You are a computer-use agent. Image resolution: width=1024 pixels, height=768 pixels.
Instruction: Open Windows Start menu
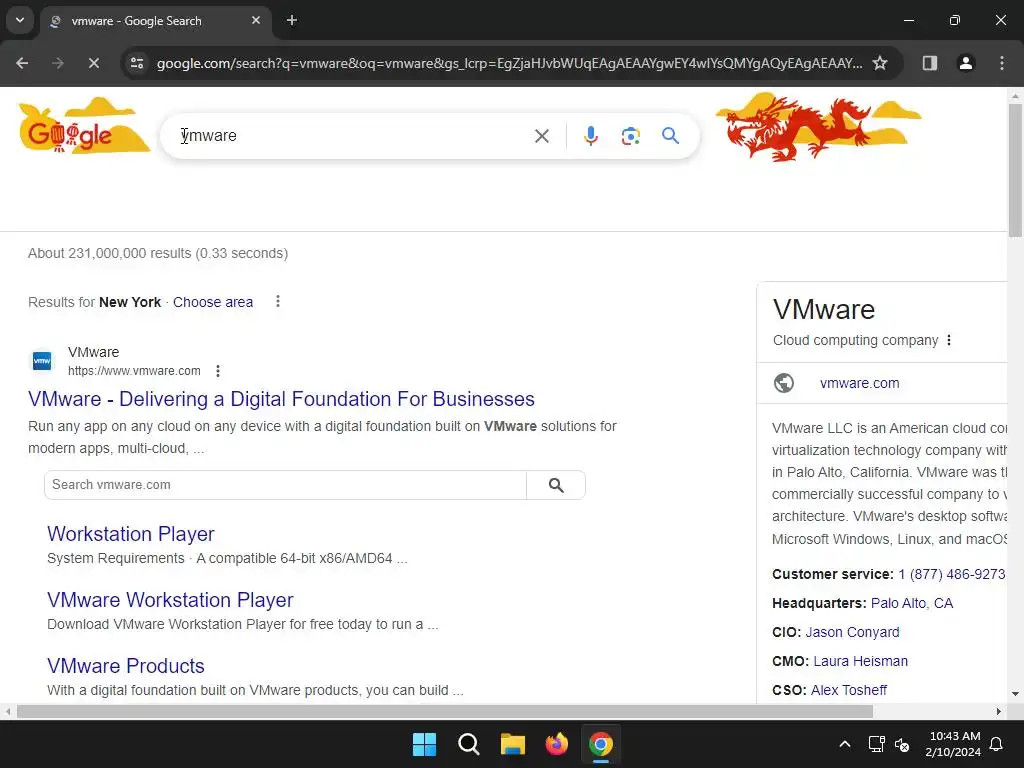424,744
